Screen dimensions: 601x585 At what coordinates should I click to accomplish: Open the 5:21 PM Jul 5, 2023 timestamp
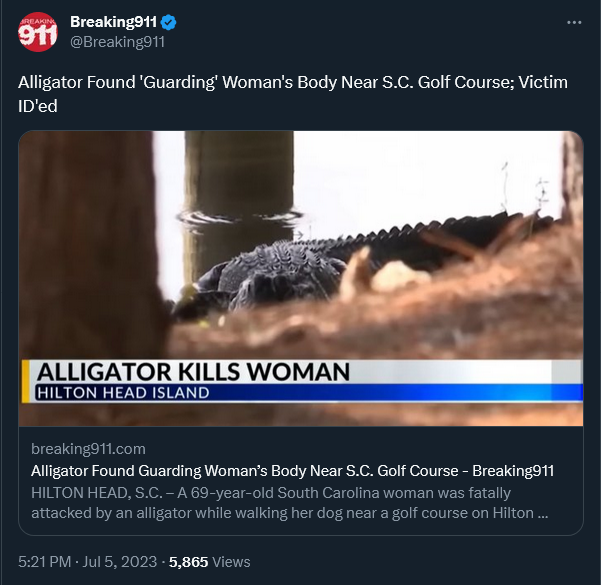click(x=87, y=562)
